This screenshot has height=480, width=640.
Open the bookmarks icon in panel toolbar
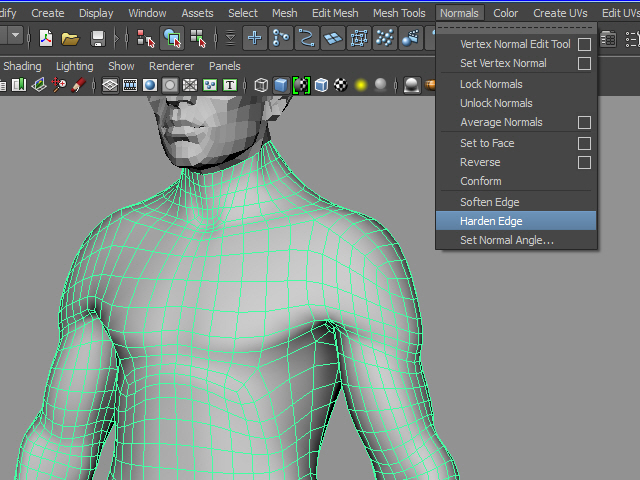(19, 85)
